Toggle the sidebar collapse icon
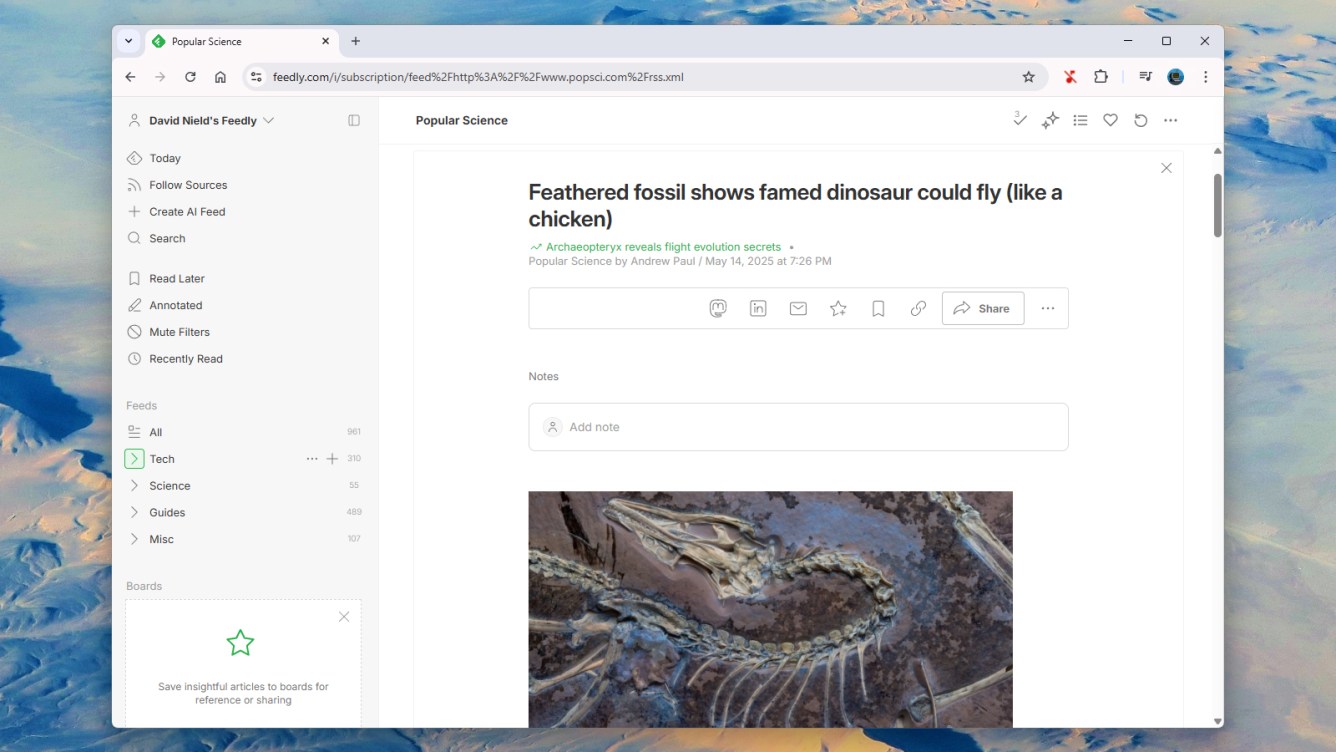 pyautogui.click(x=353, y=119)
